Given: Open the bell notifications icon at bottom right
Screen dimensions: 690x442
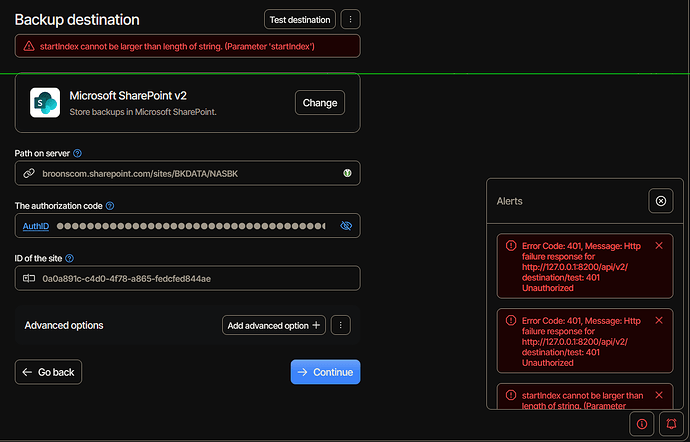Looking at the screenshot, I should [x=669, y=423].
